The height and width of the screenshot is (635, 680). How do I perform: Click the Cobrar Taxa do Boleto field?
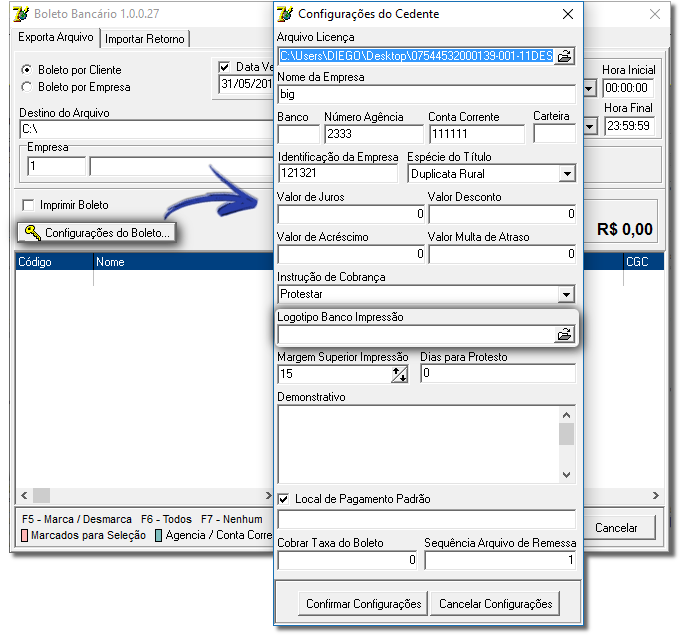347,560
